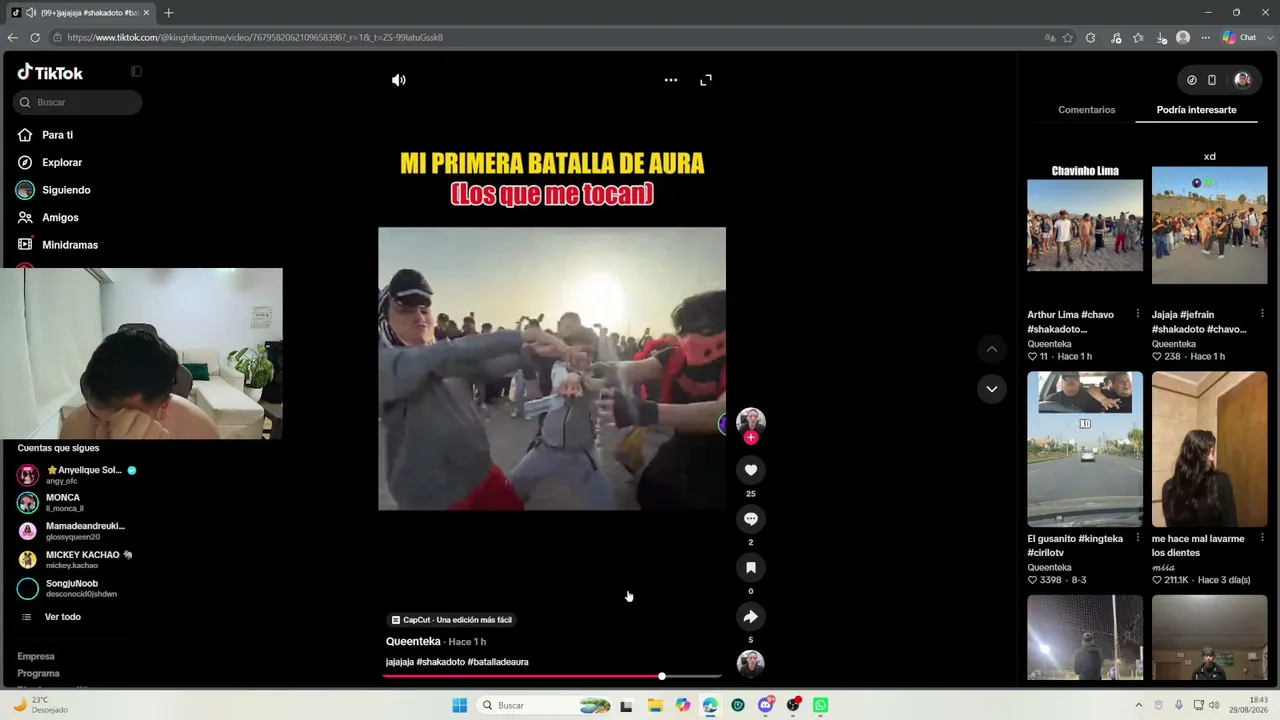Open the 'me hace mal lavarme' video thumbnail

pos(1209,449)
